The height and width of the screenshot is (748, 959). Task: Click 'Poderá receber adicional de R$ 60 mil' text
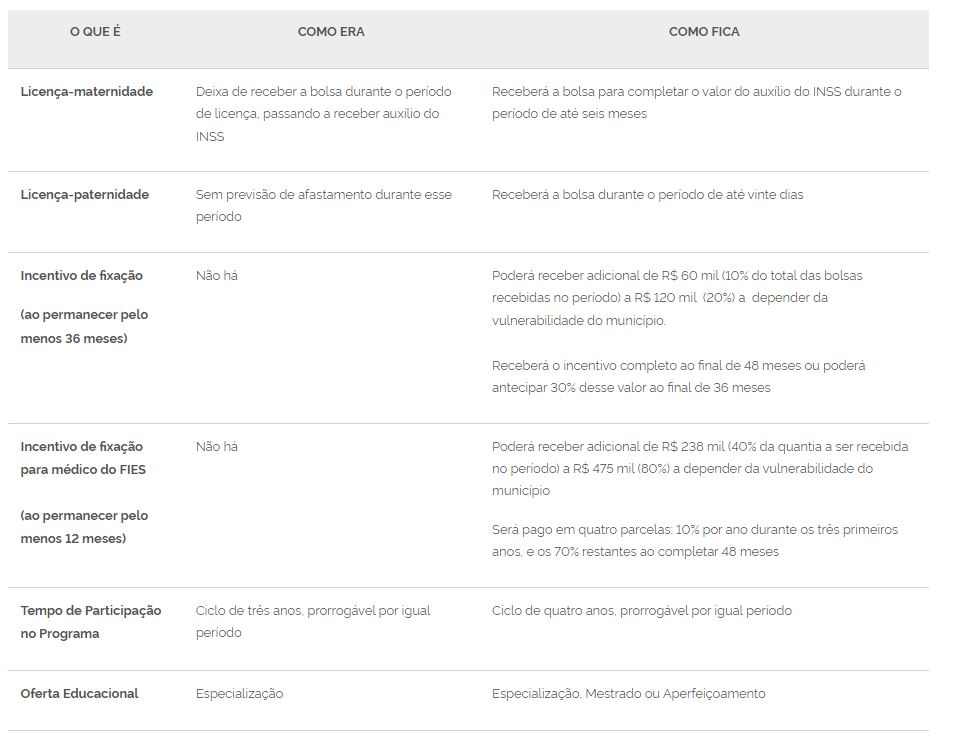point(677,298)
